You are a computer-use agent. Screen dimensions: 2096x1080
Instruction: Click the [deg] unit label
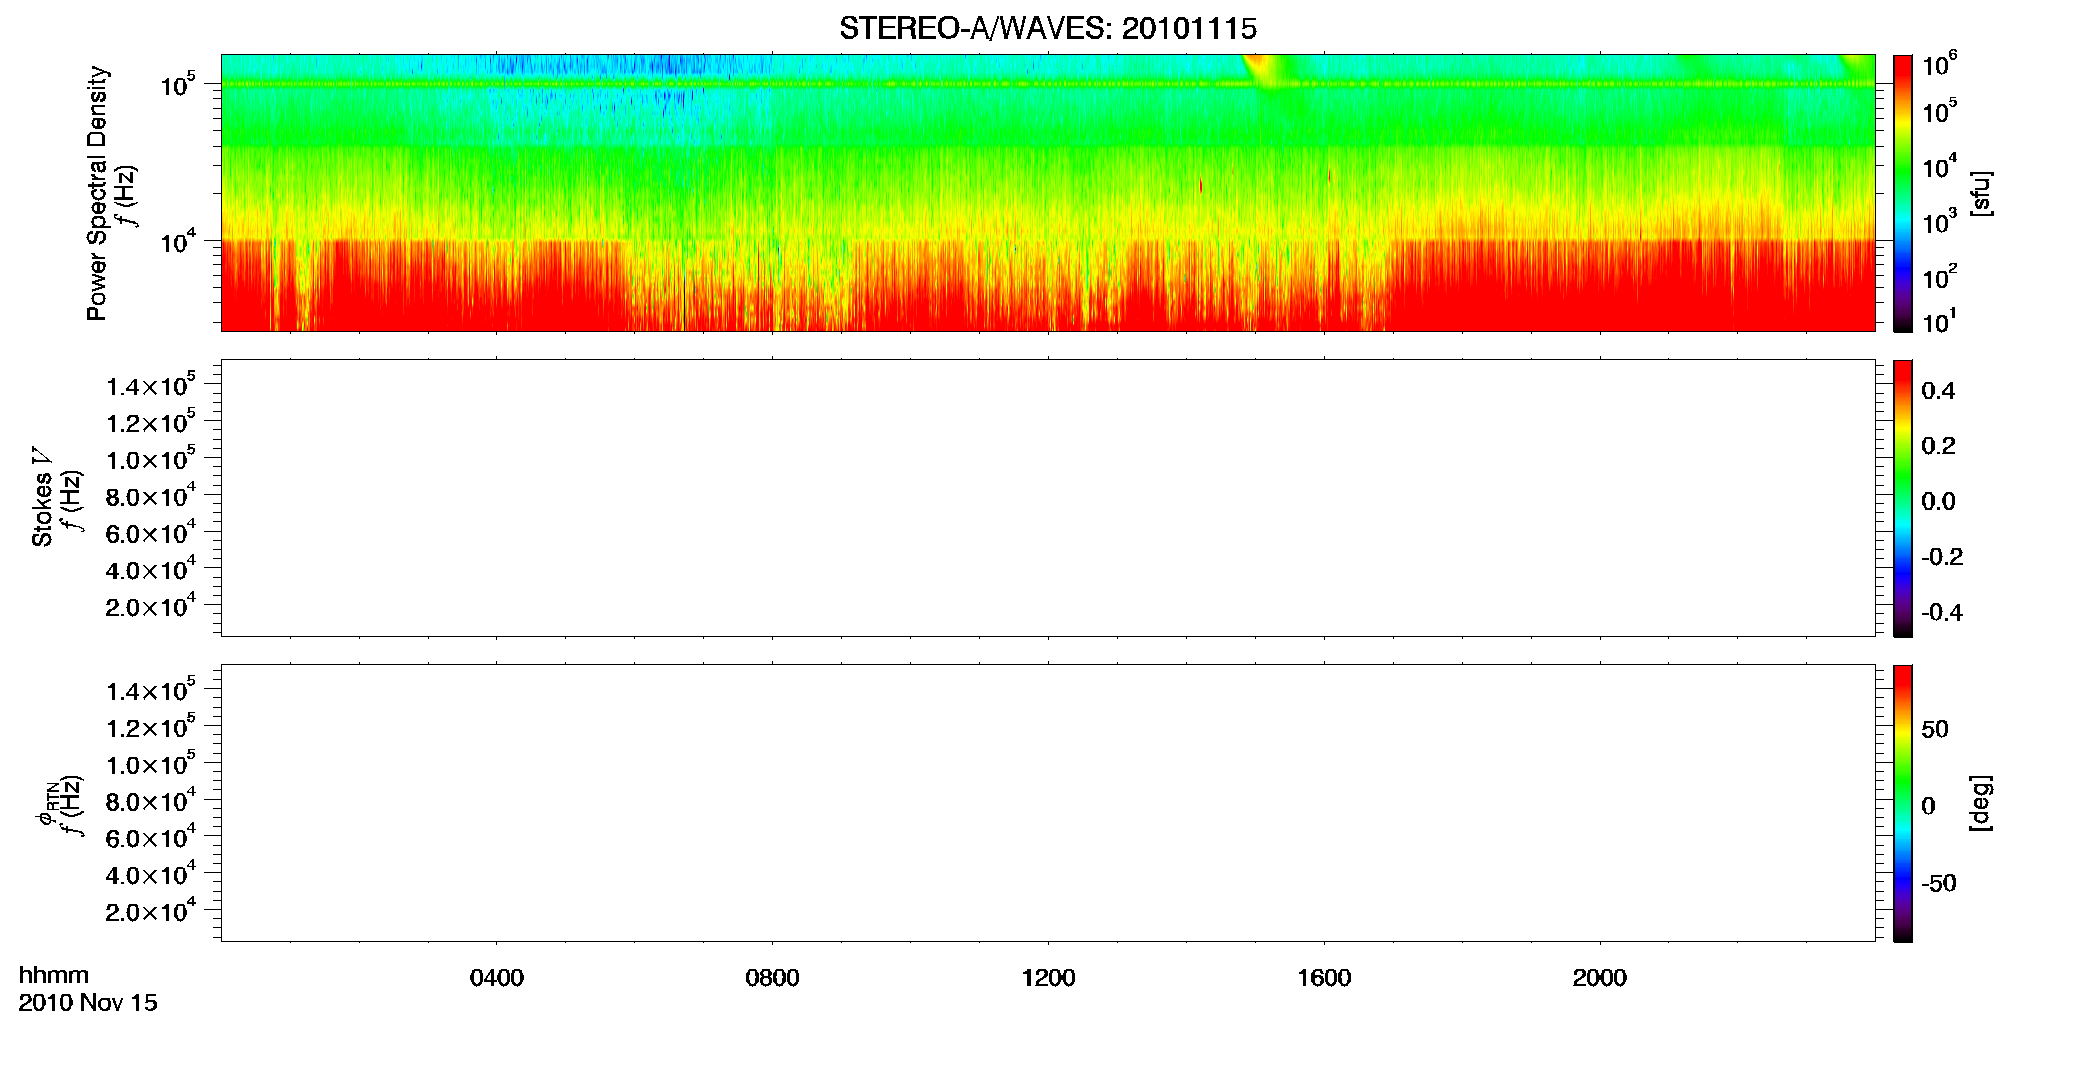[x=1980, y=803]
